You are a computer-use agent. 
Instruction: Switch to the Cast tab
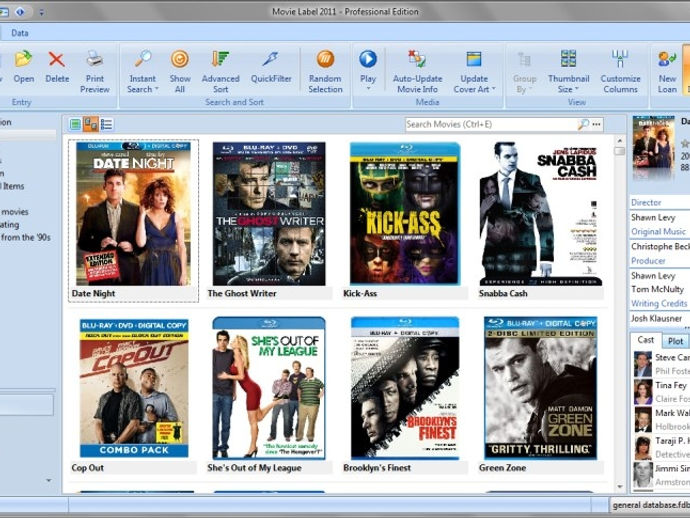[x=646, y=340]
